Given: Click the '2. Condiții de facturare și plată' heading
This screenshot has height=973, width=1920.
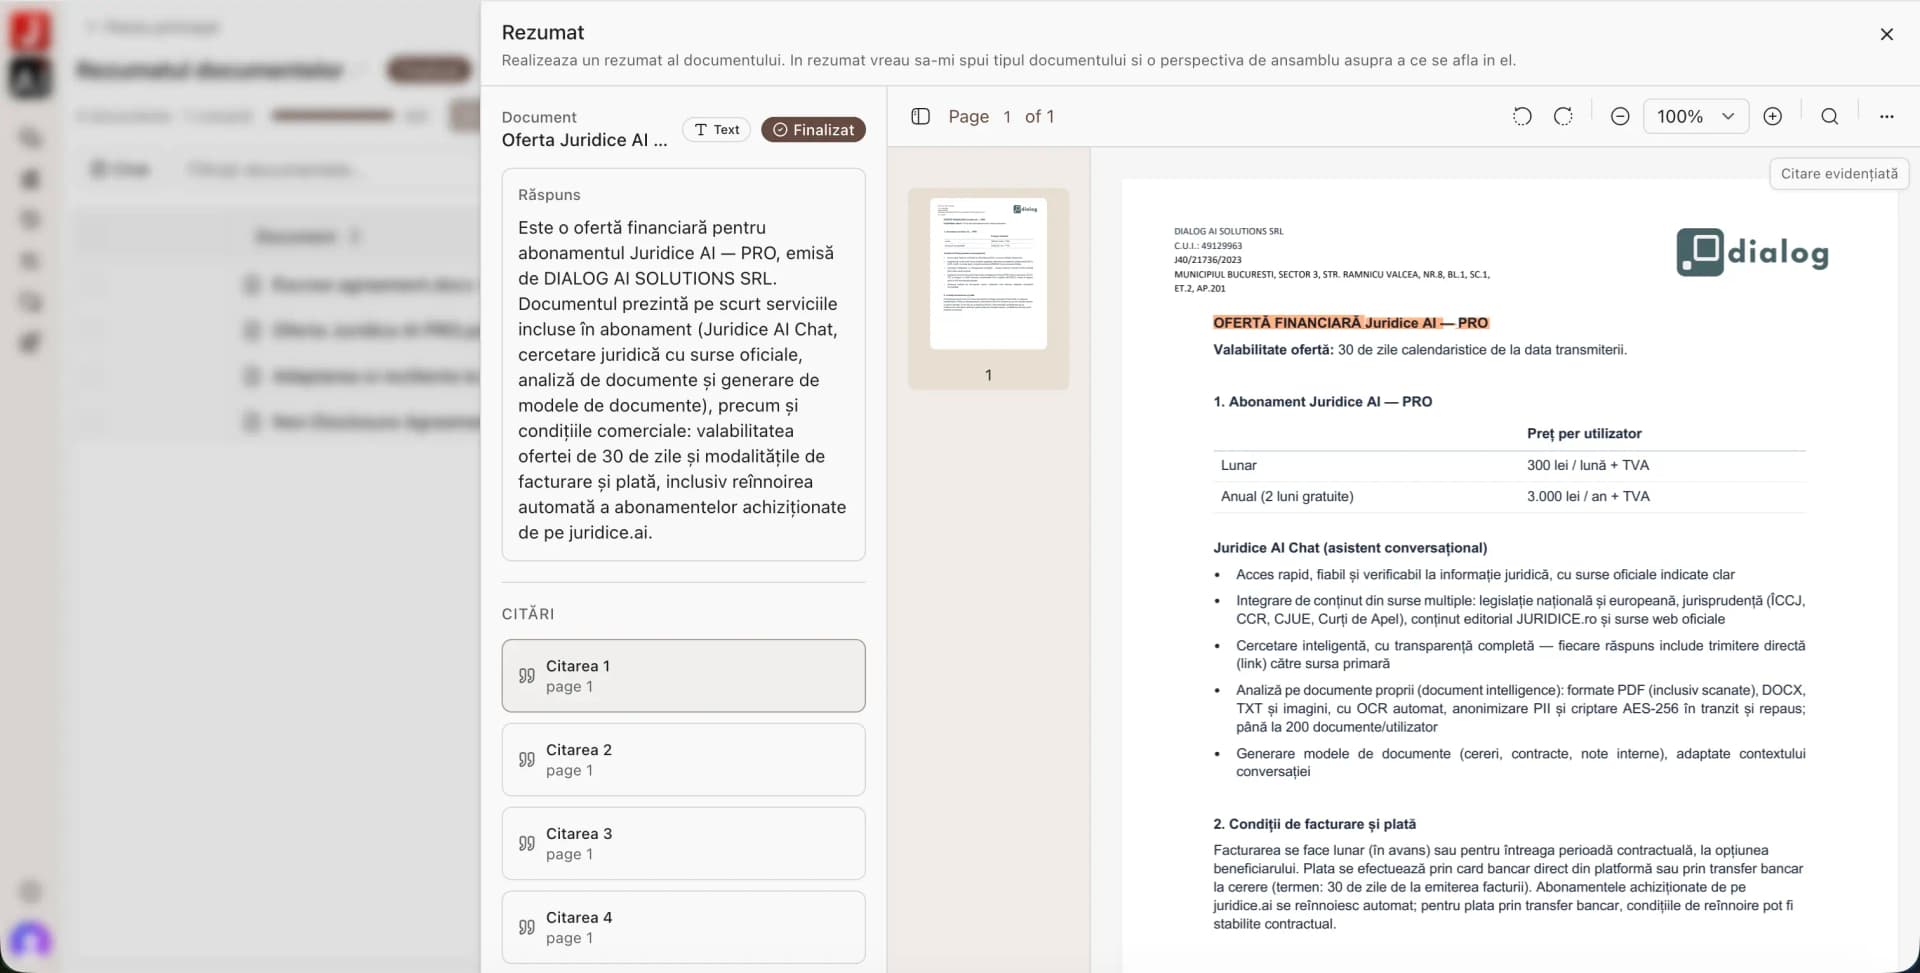Looking at the screenshot, I should point(1314,825).
